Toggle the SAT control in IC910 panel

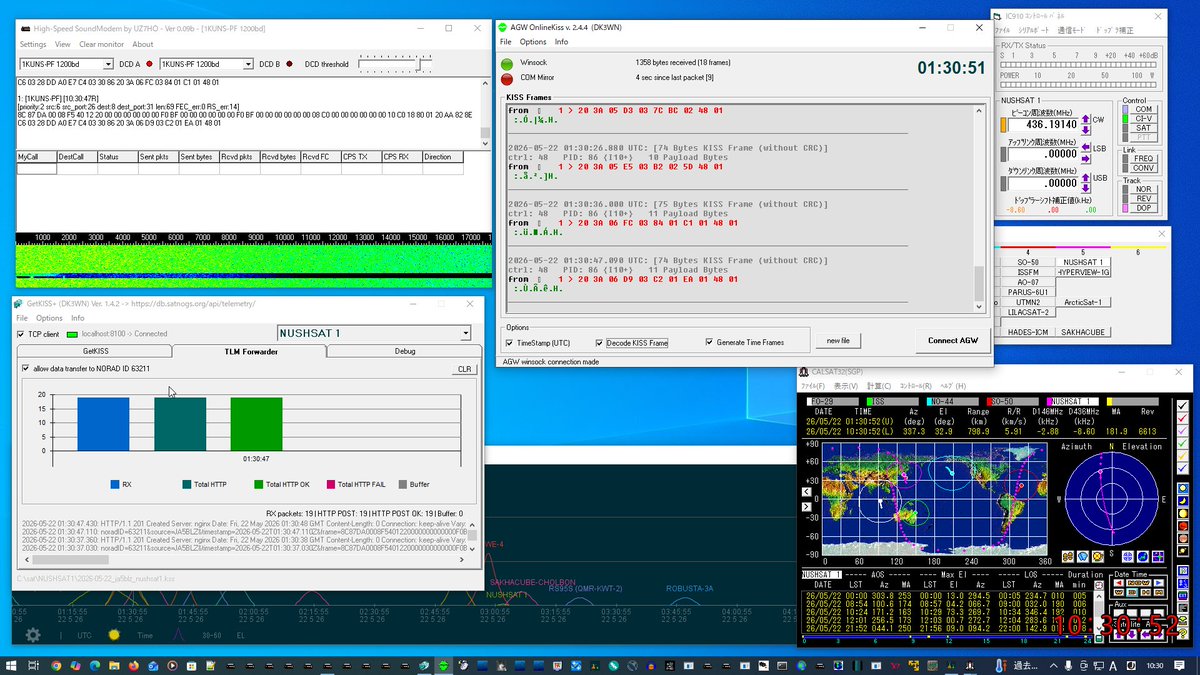click(x=1143, y=128)
